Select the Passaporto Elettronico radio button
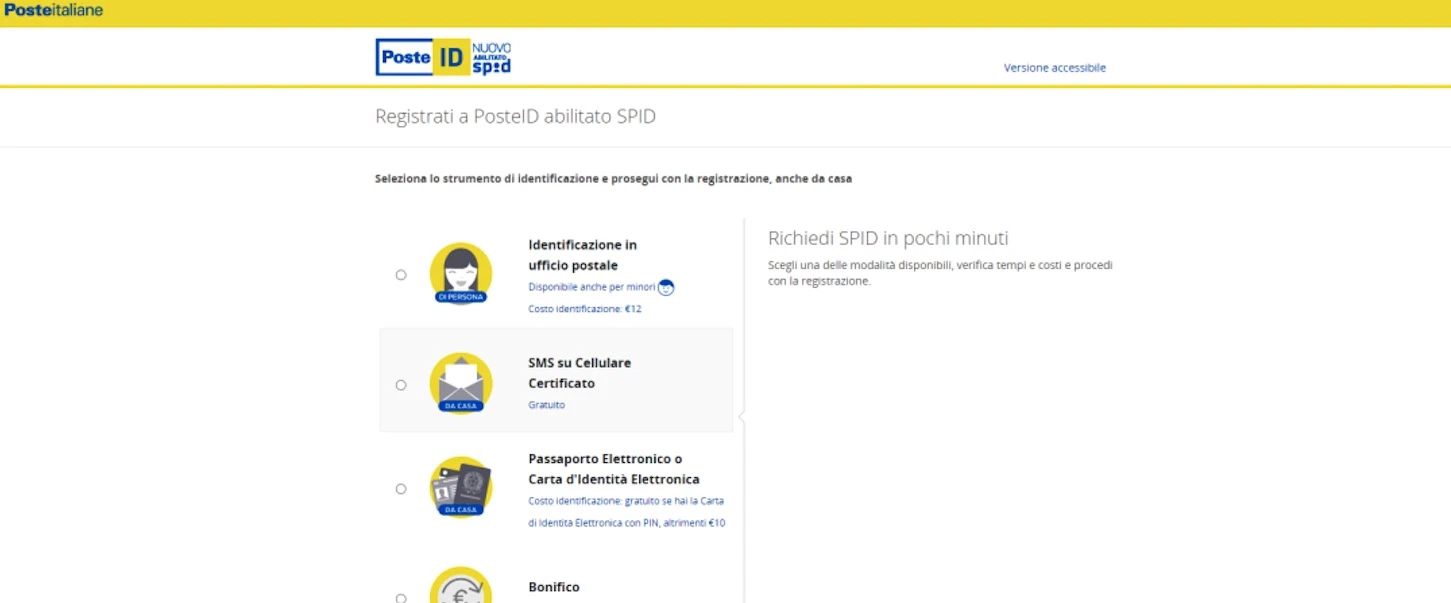1451x603 pixels. pos(401,489)
